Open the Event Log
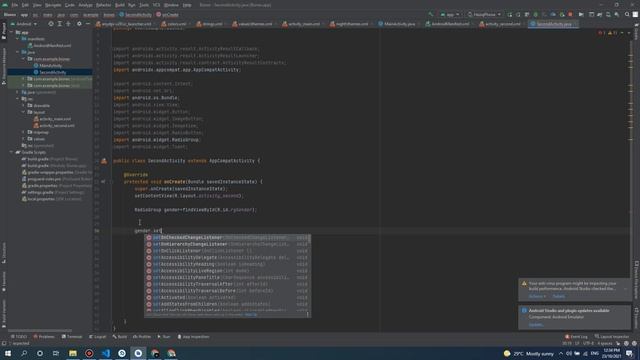640x360 pixels. [576, 337]
